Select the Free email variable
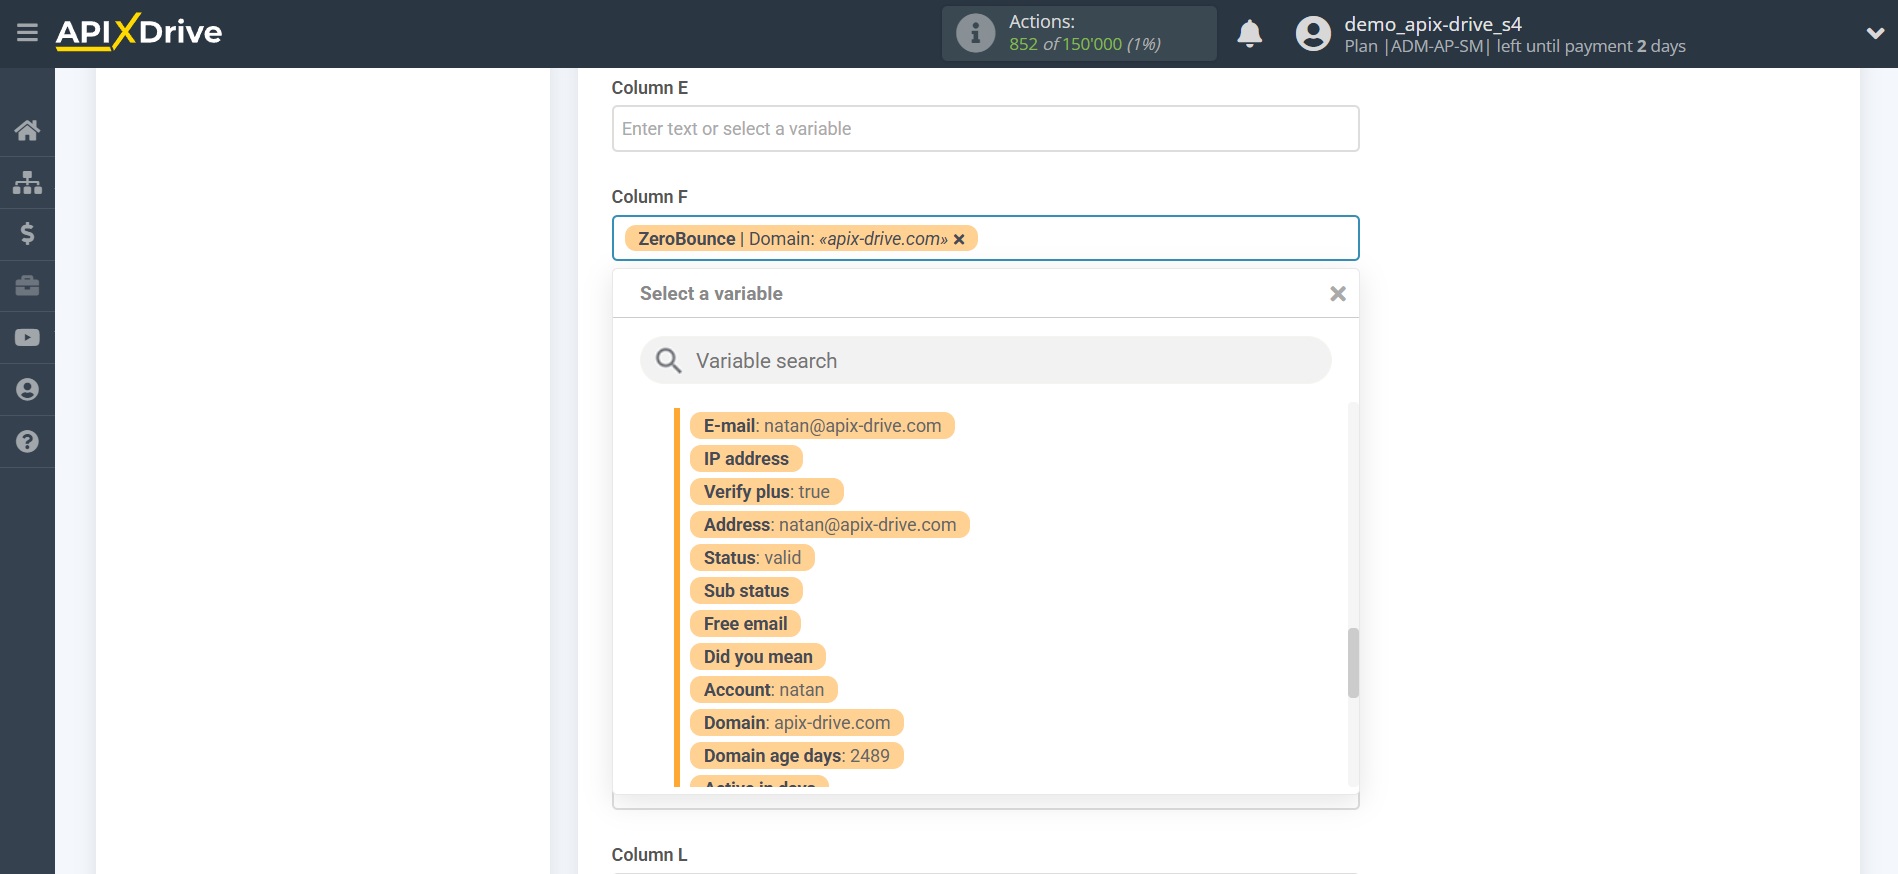The width and height of the screenshot is (1898, 874). tap(745, 624)
